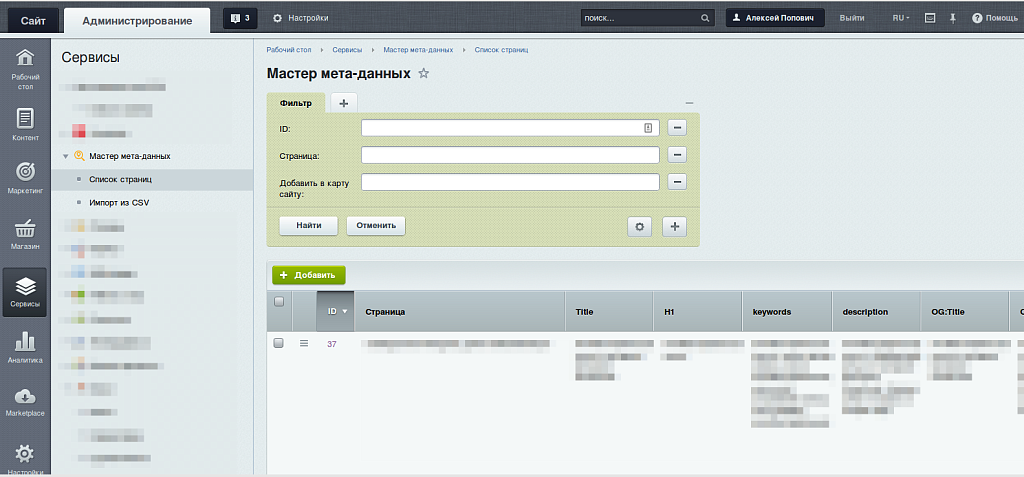Open filter settings gear button

point(639,226)
